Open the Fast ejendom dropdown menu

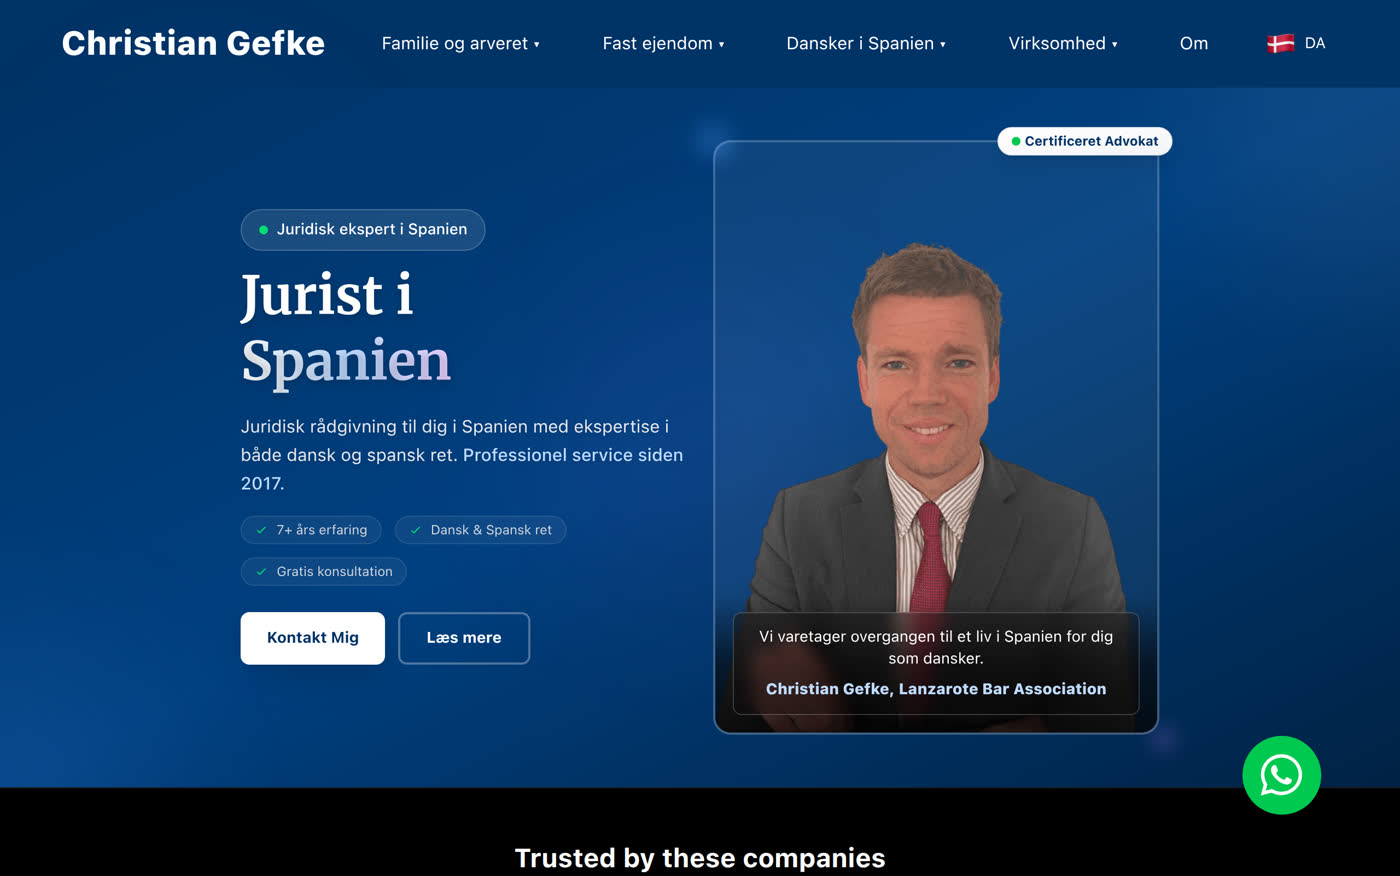point(664,43)
